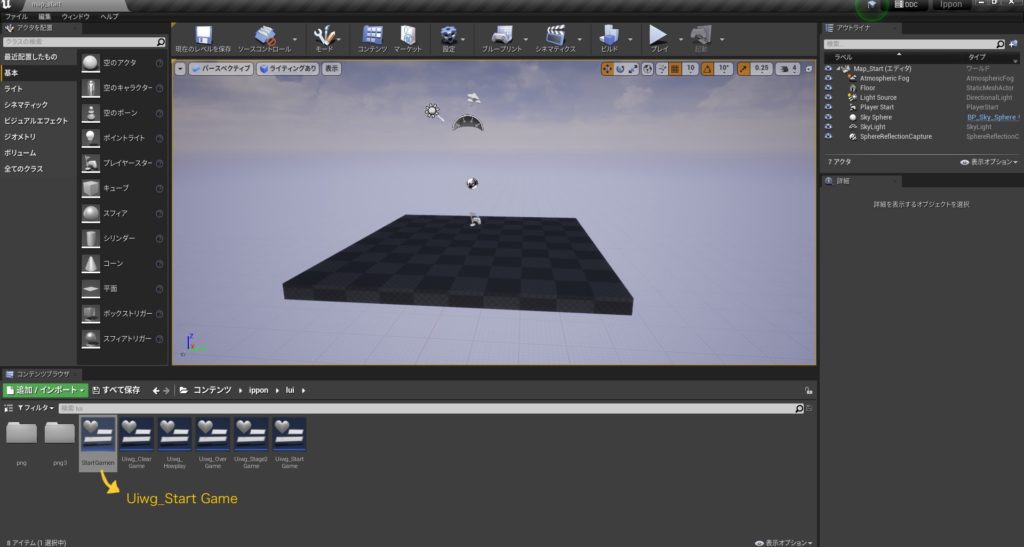
Task: Hide the Floor actor with eye icon
Action: (x=828, y=88)
